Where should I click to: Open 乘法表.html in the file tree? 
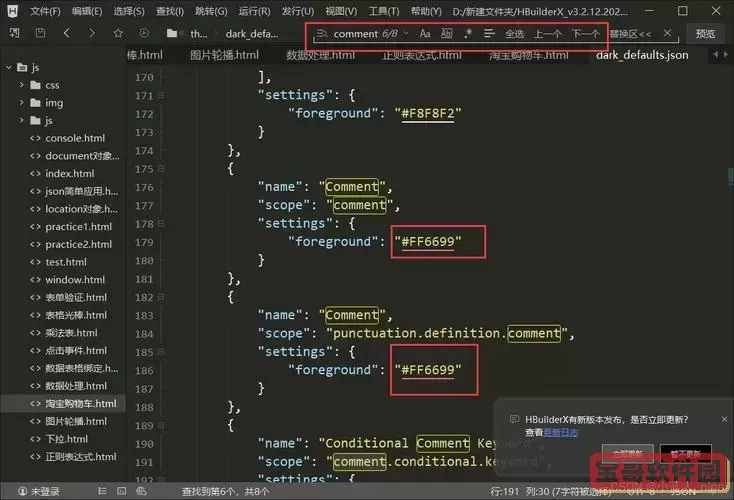click(71, 333)
